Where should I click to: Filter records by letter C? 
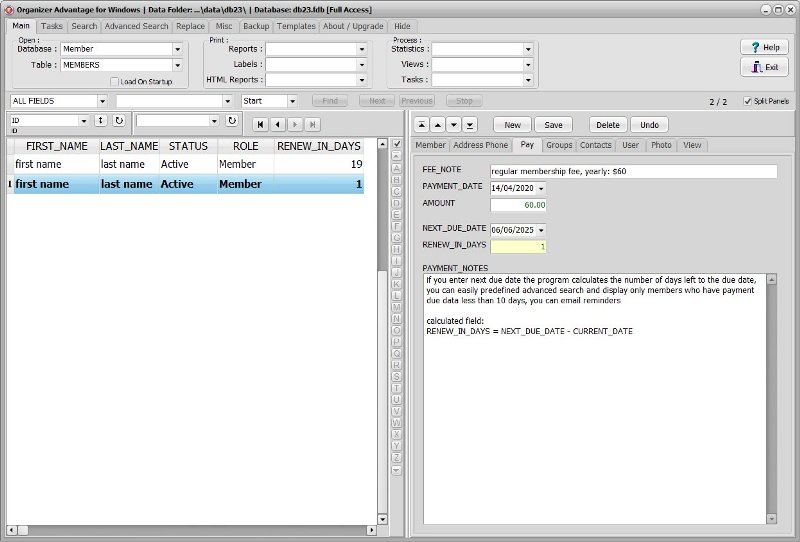click(396, 191)
